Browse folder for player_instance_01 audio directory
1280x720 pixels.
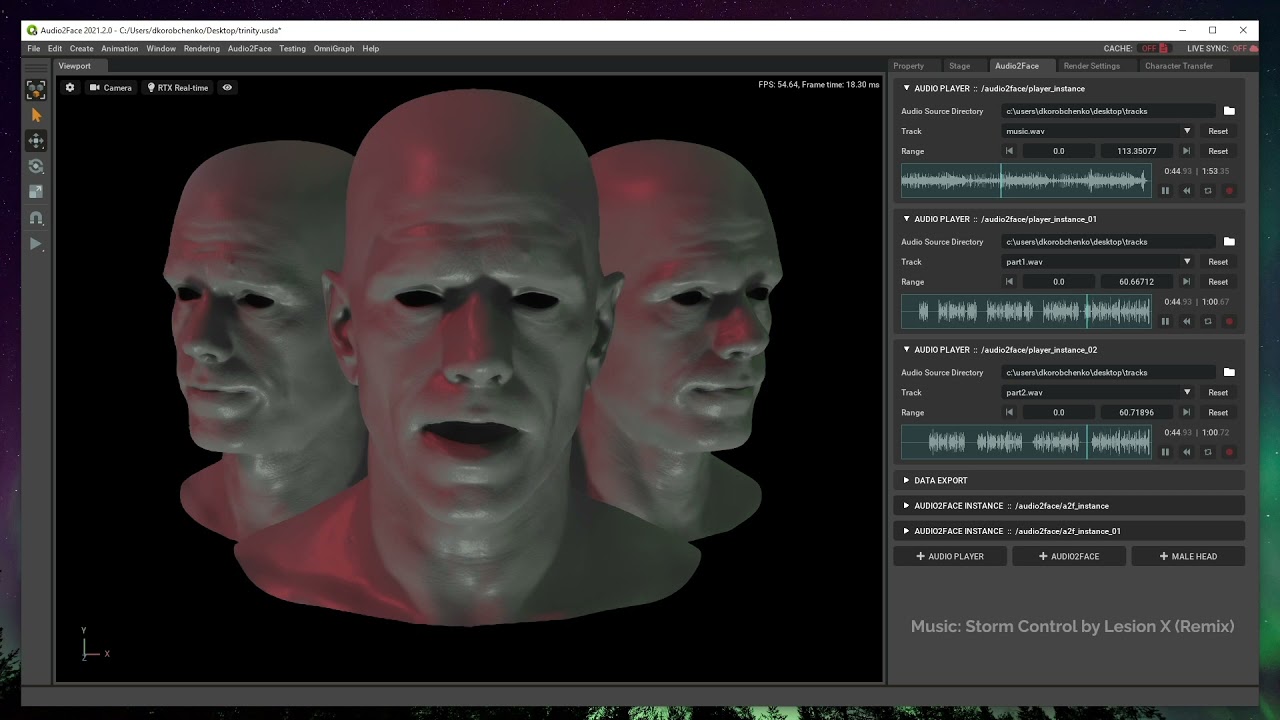pos(1229,242)
